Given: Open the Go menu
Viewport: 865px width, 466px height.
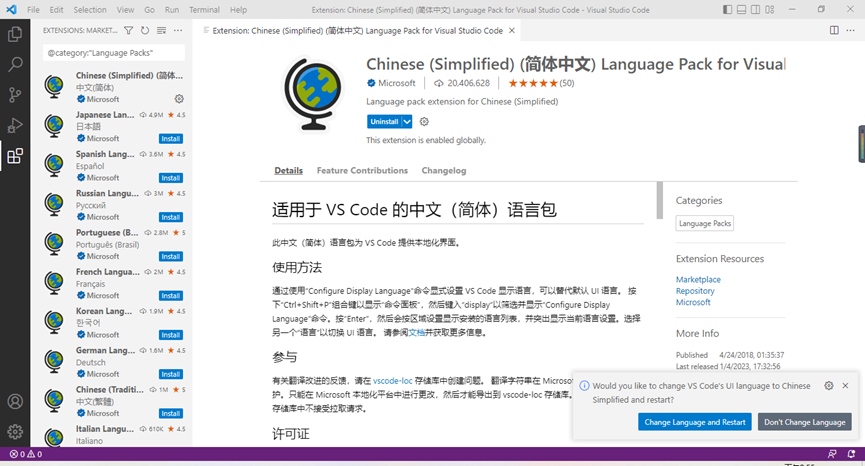Looking at the screenshot, I should tap(149, 9).
